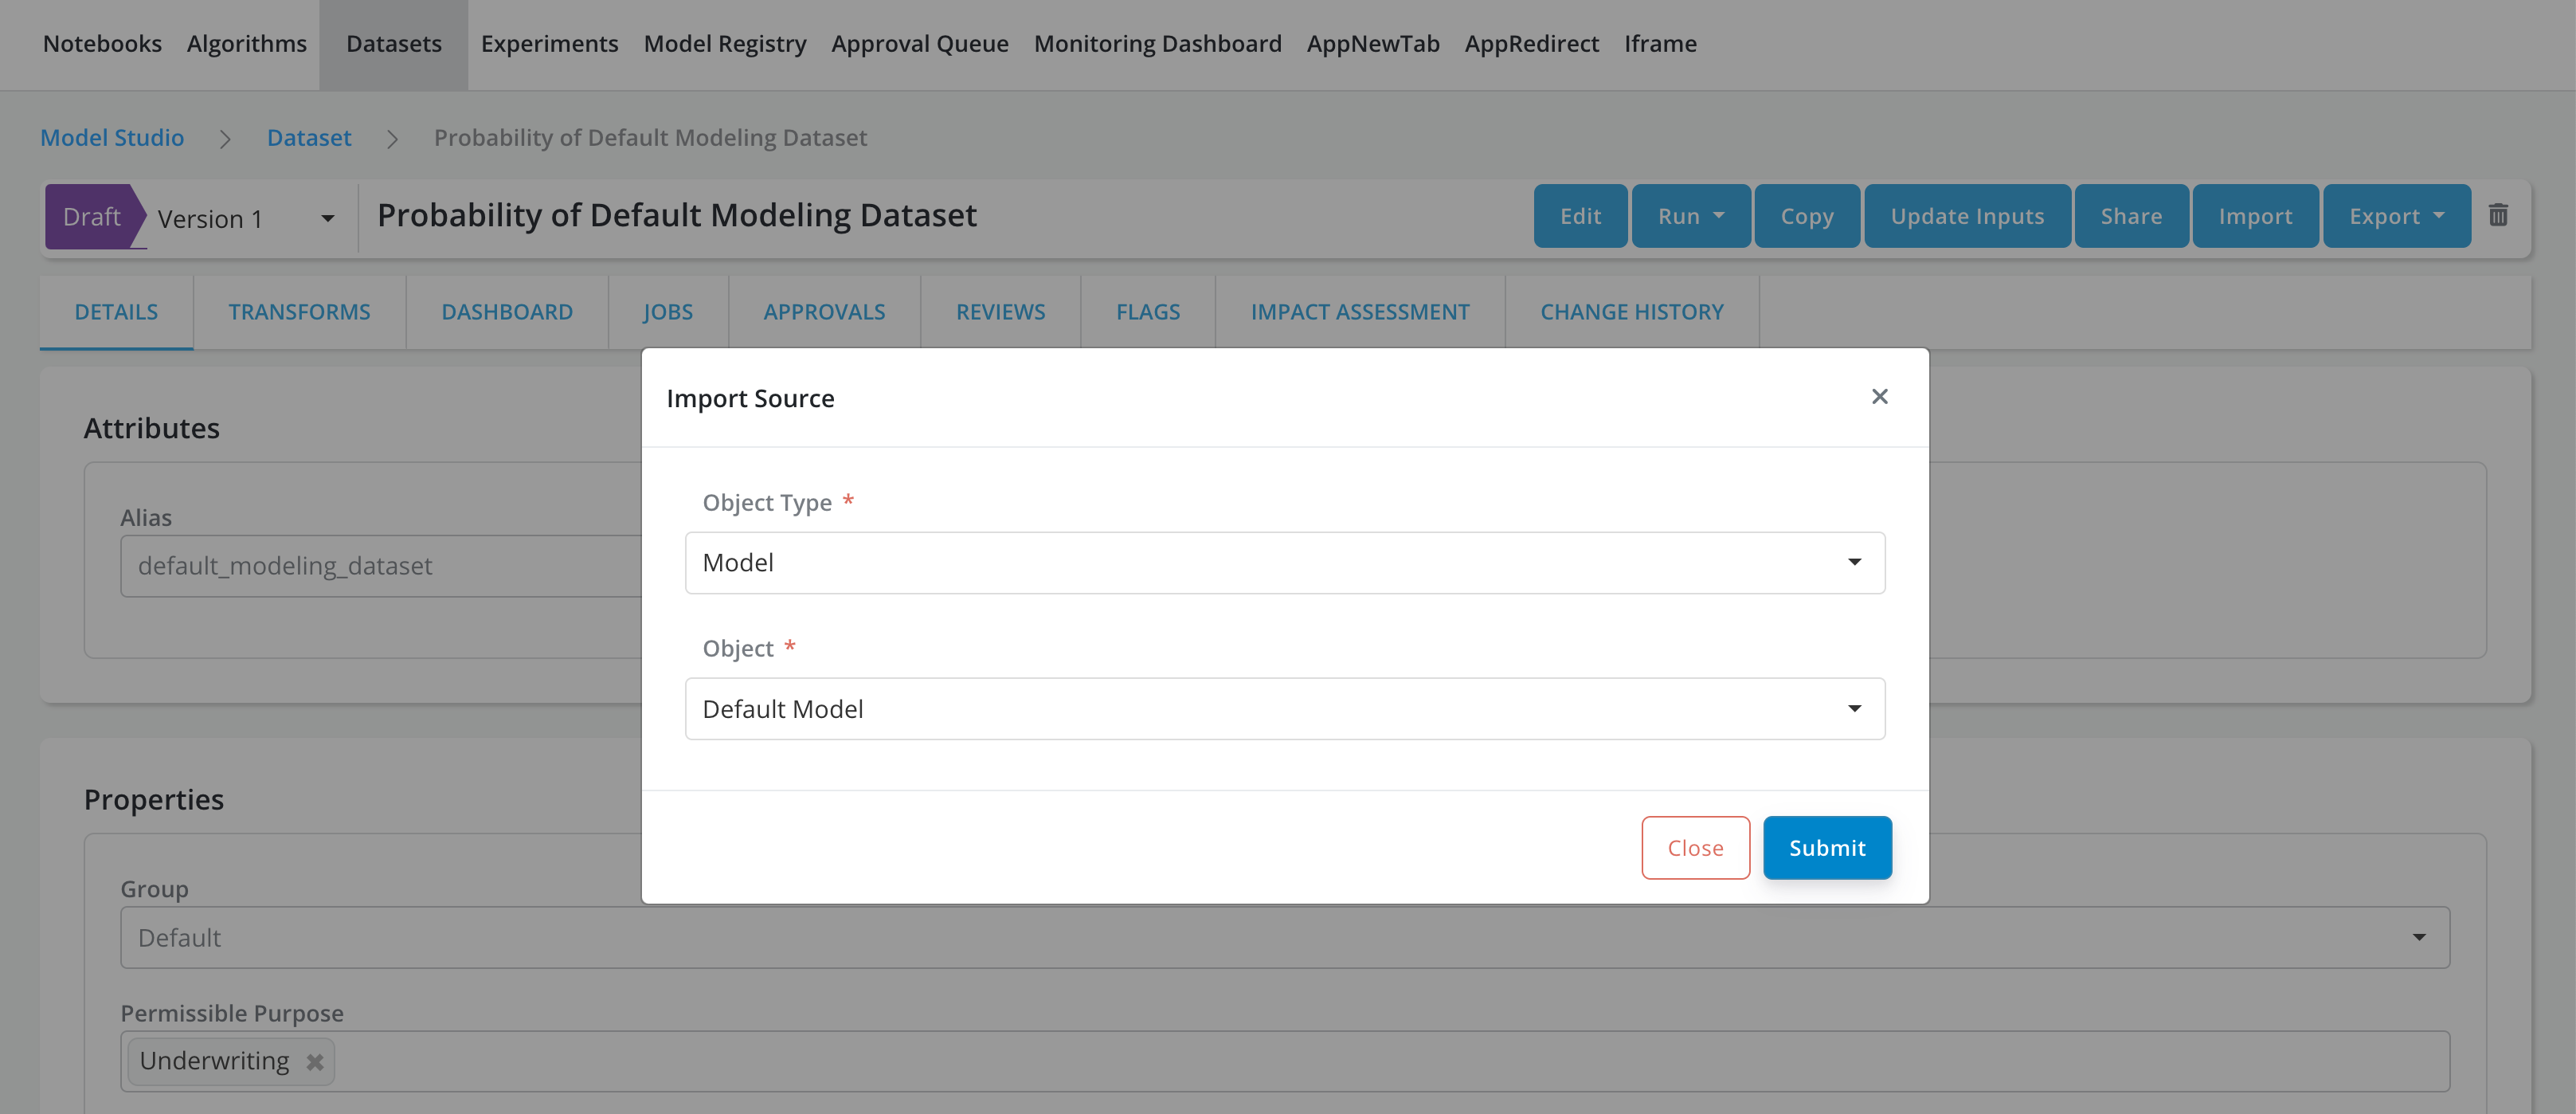The width and height of the screenshot is (2576, 1114).
Task: Navigate to Monitoring Dashboard
Action: pyautogui.click(x=1157, y=44)
